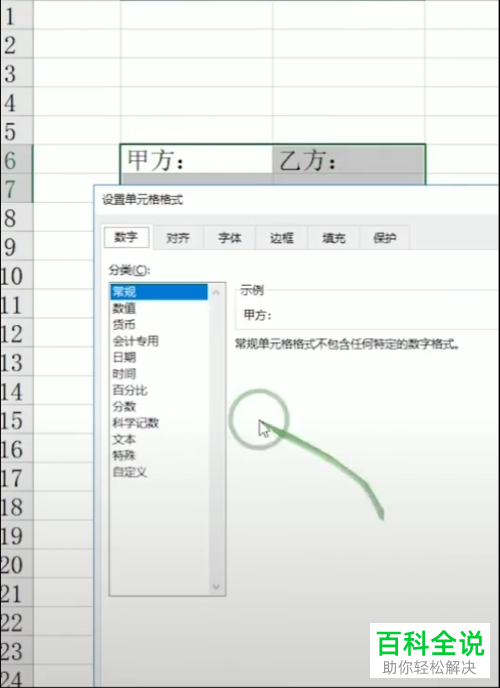Click the category list scroll down arrow
The image size is (500, 688).
tap(216, 586)
